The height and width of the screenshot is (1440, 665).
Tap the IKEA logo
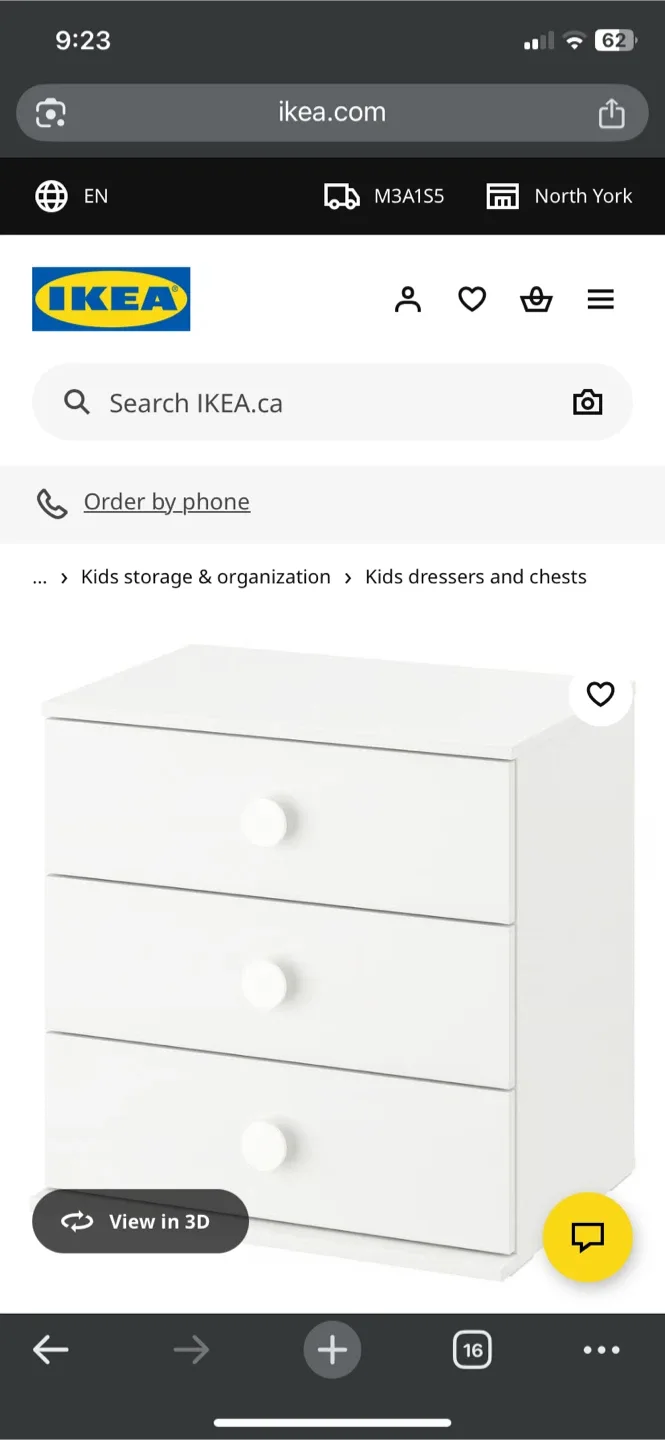(x=111, y=299)
